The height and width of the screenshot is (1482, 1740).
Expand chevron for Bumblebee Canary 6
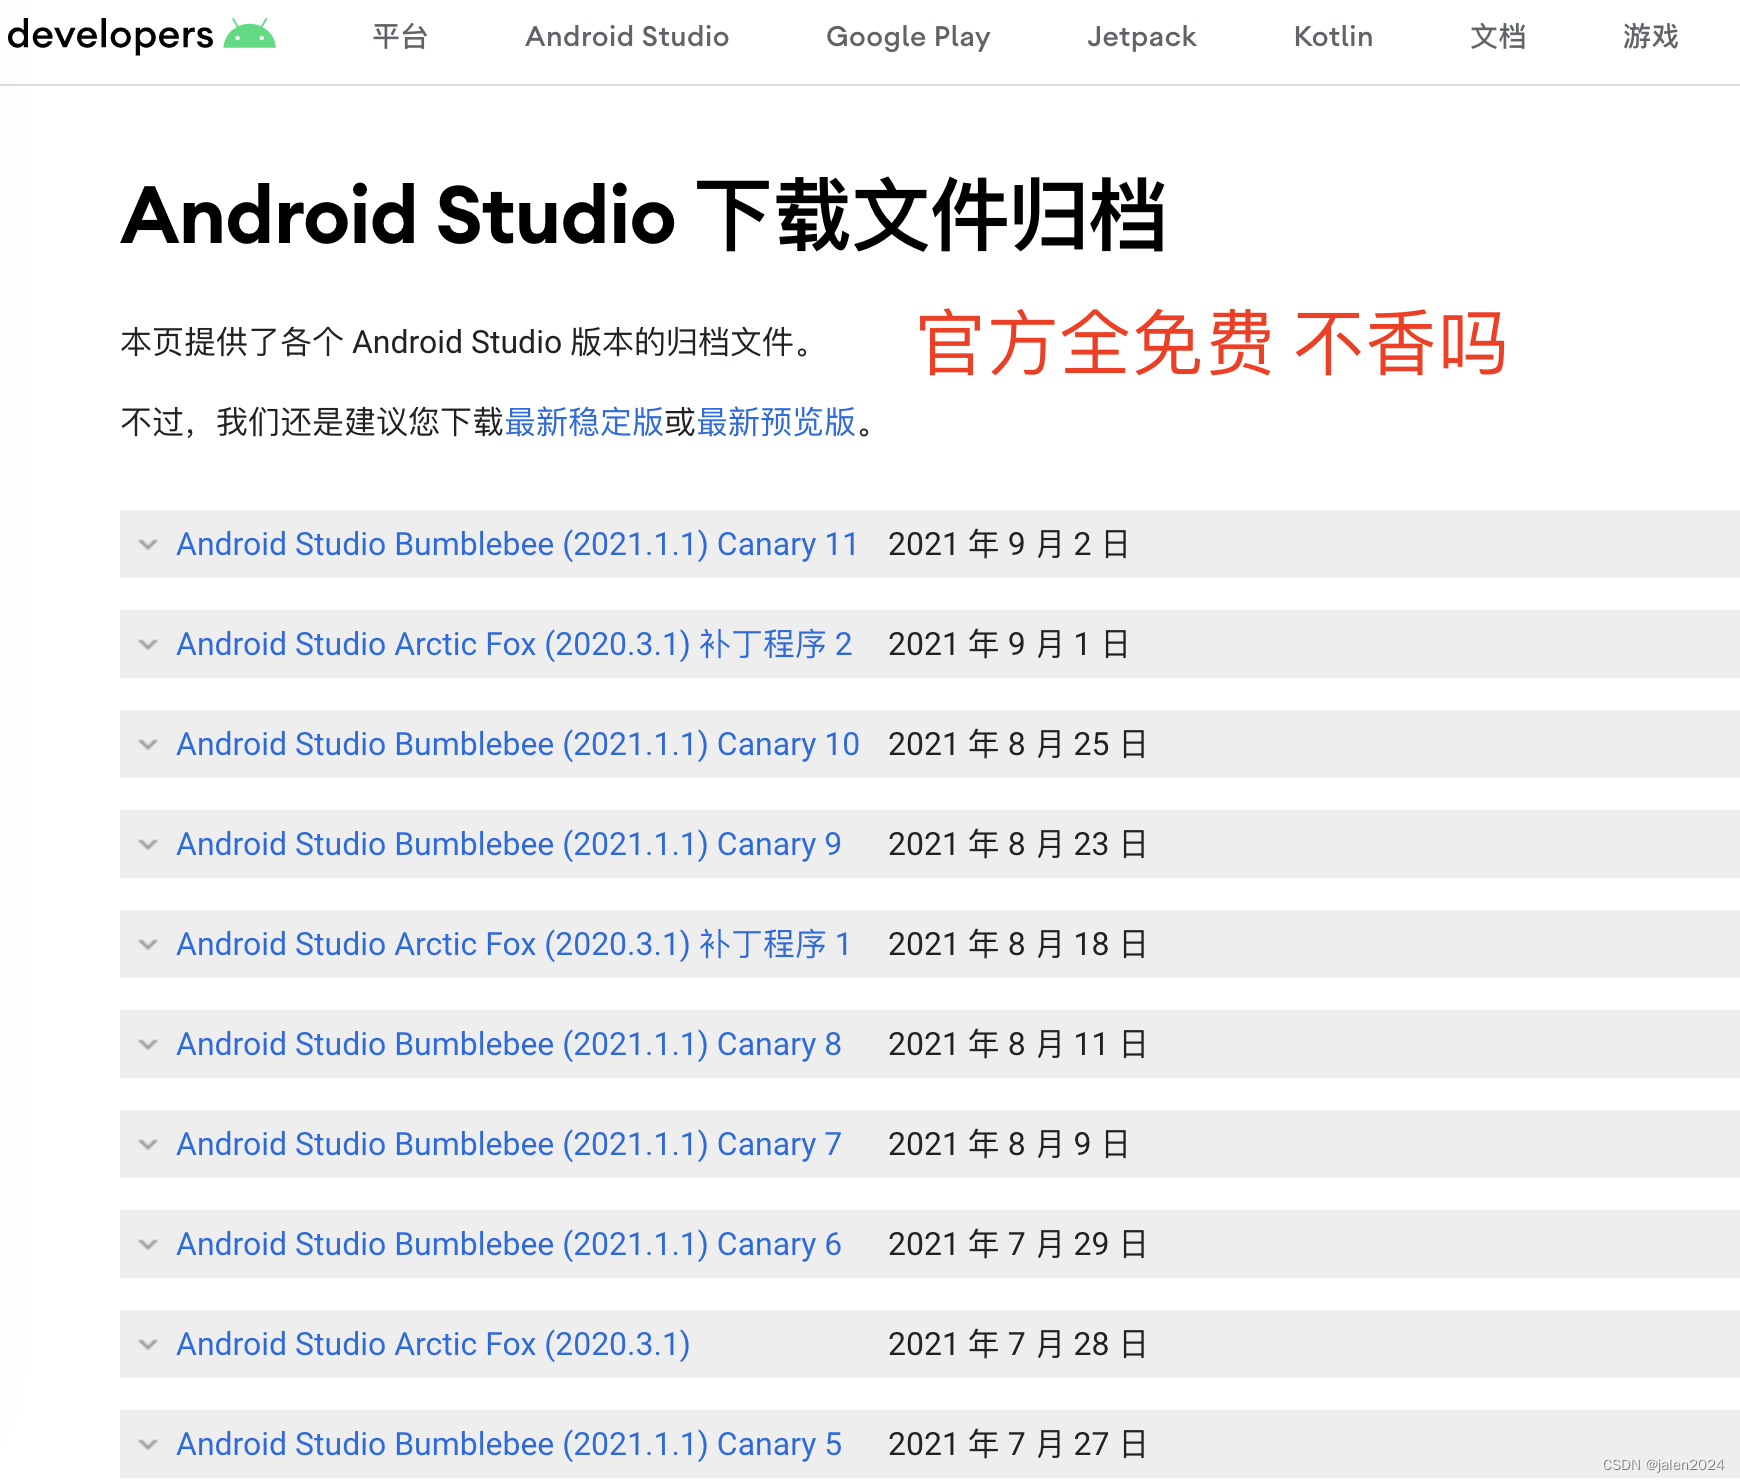pos(148,1244)
